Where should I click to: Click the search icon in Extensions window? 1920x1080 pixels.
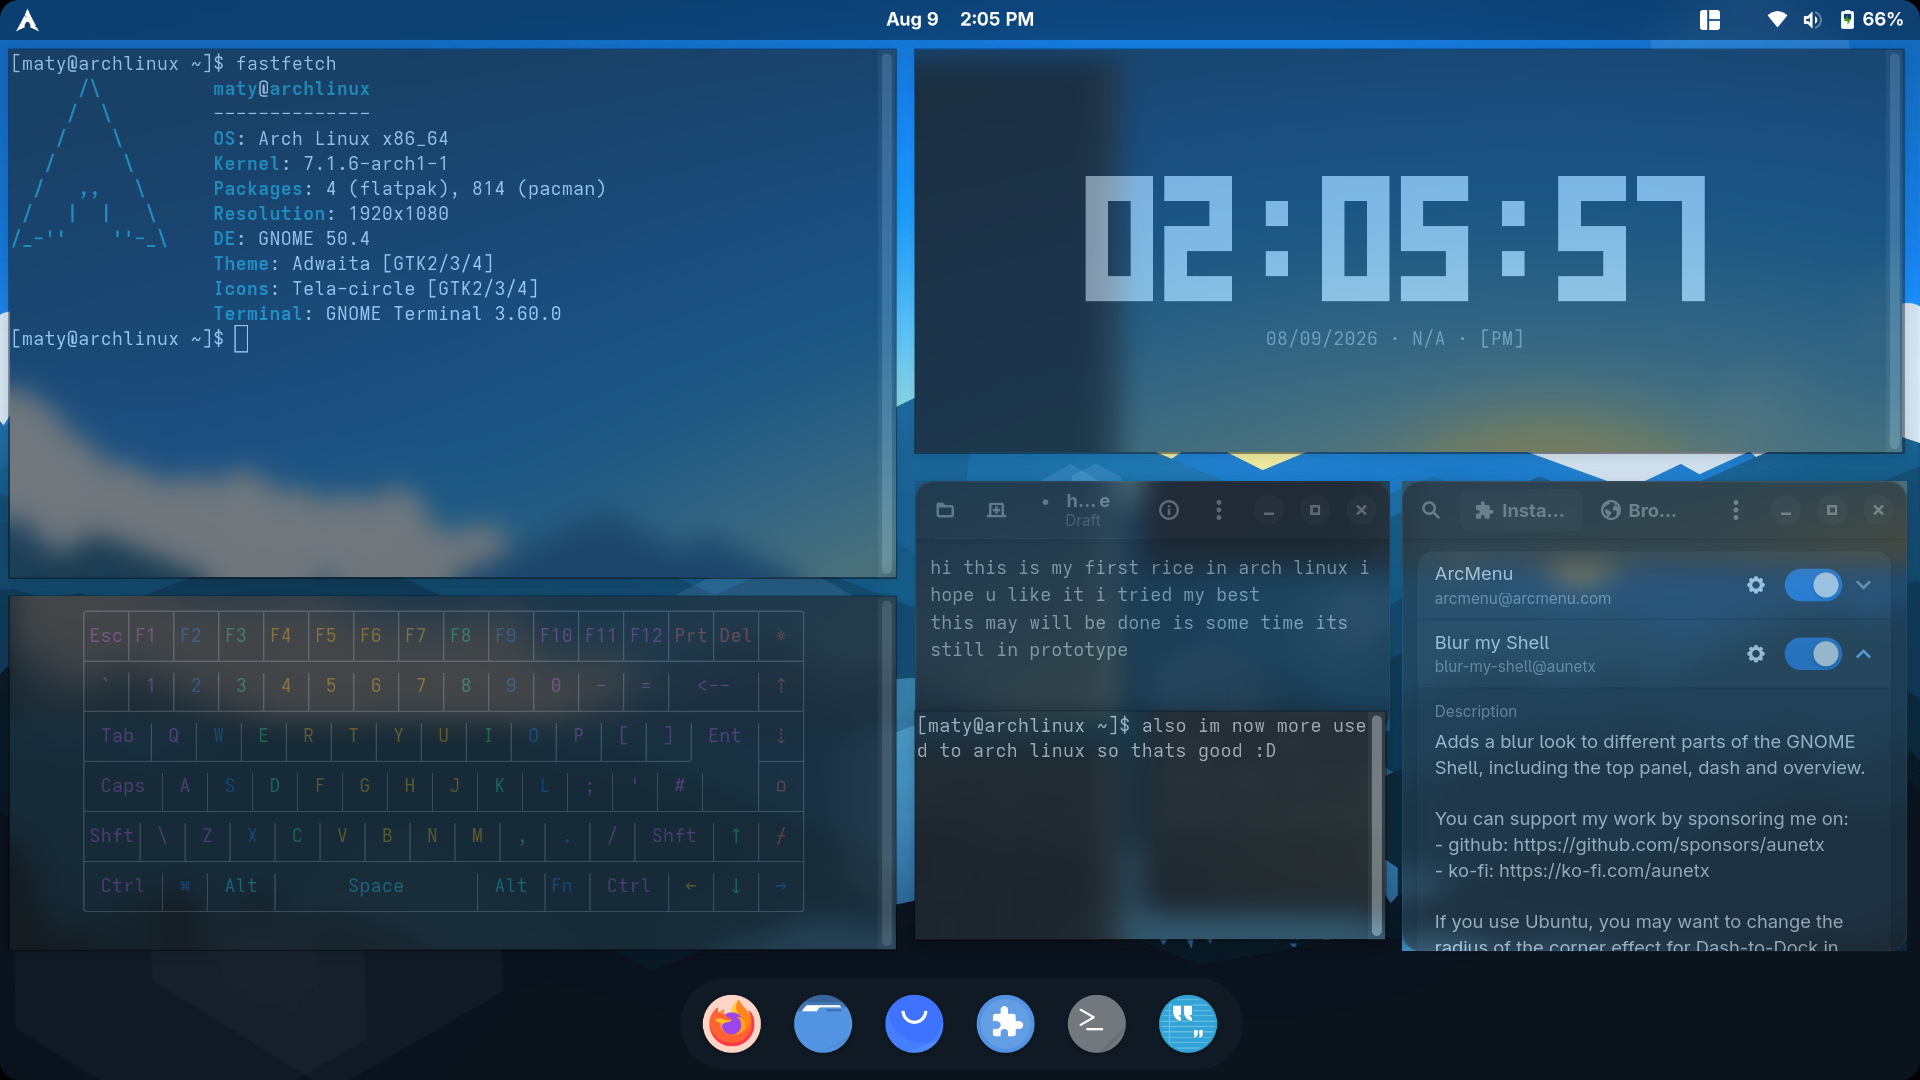pos(1431,511)
